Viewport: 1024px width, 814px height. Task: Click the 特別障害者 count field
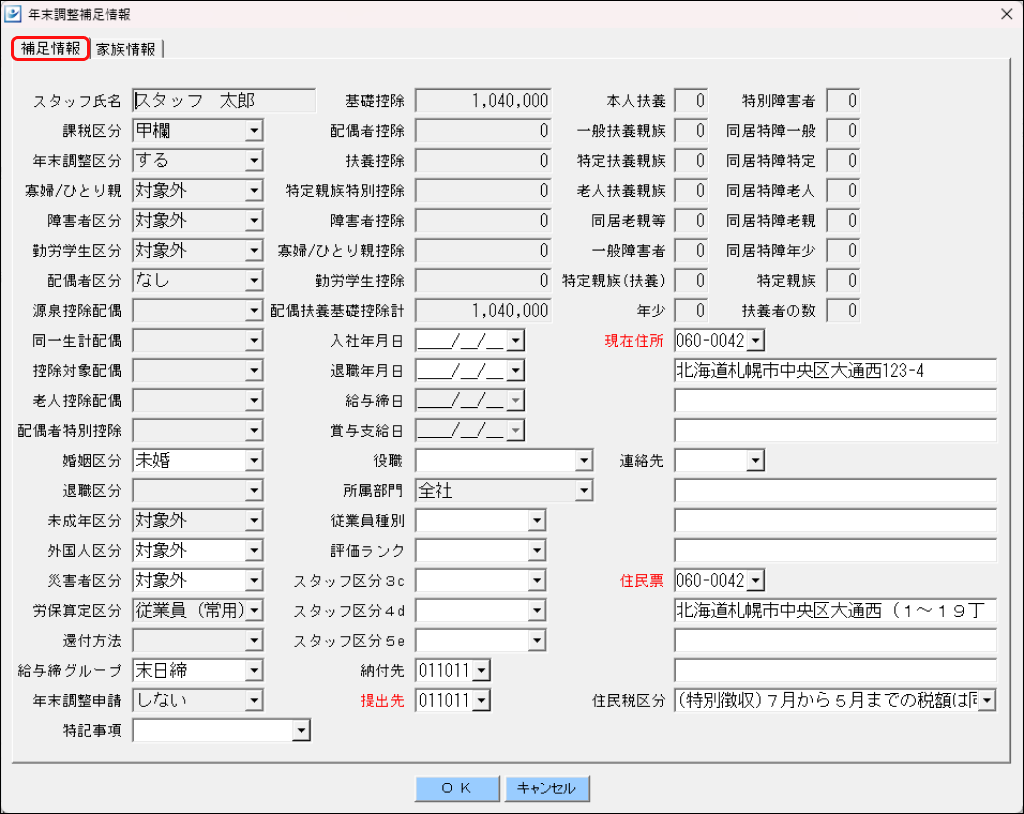pos(843,101)
